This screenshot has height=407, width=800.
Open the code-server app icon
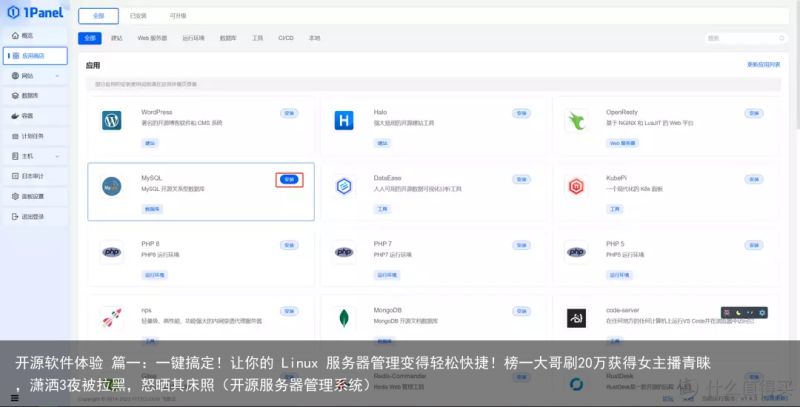577,318
